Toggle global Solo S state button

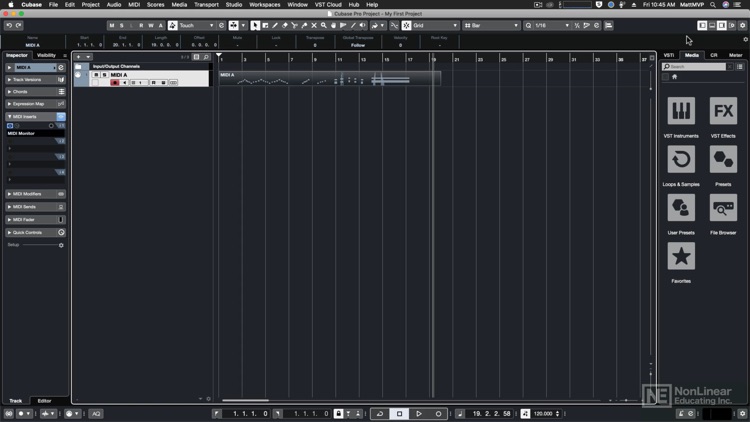tap(121, 25)
